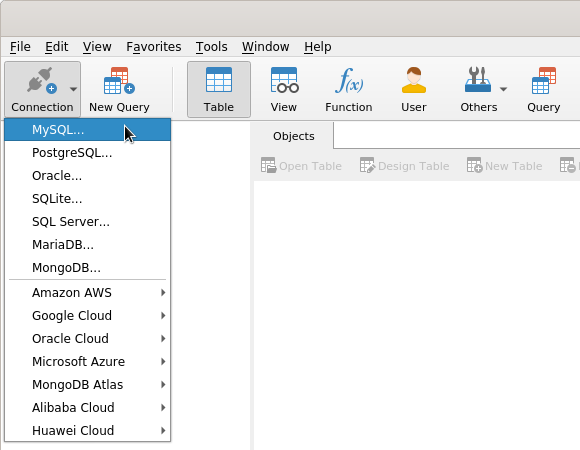The width and height of the screenshot is (580, 450).
Task: Open a New Query from toolbar
Action: click(119, 89)
